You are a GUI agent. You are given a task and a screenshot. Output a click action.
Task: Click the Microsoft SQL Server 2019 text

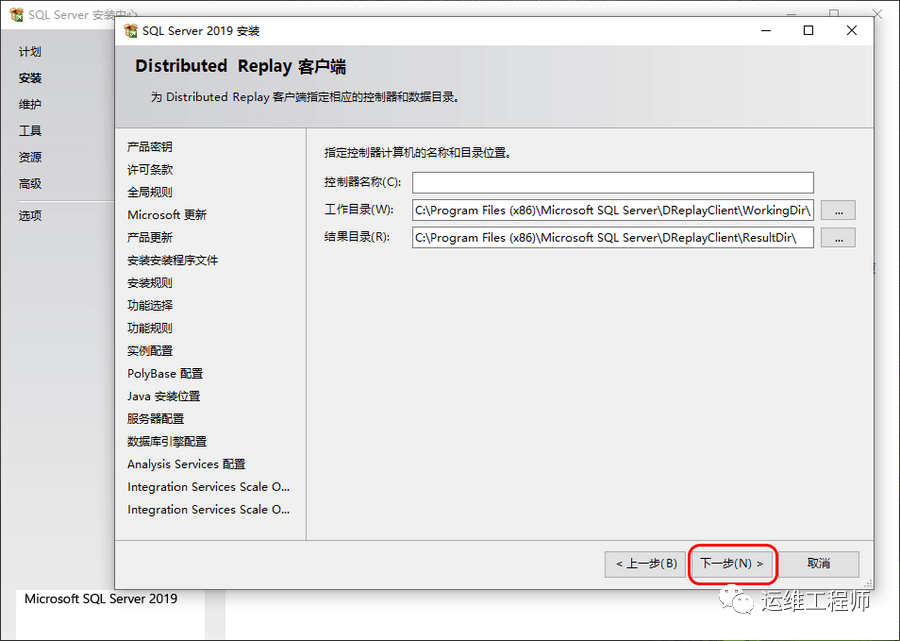tap(101, 599)
